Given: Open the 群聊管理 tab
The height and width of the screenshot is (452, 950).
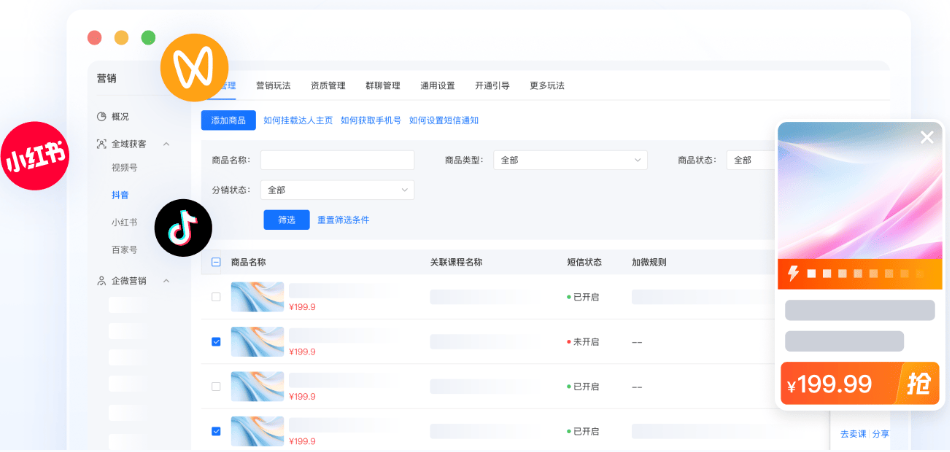Looking at the screenshot, I should (x=383, y=85).
